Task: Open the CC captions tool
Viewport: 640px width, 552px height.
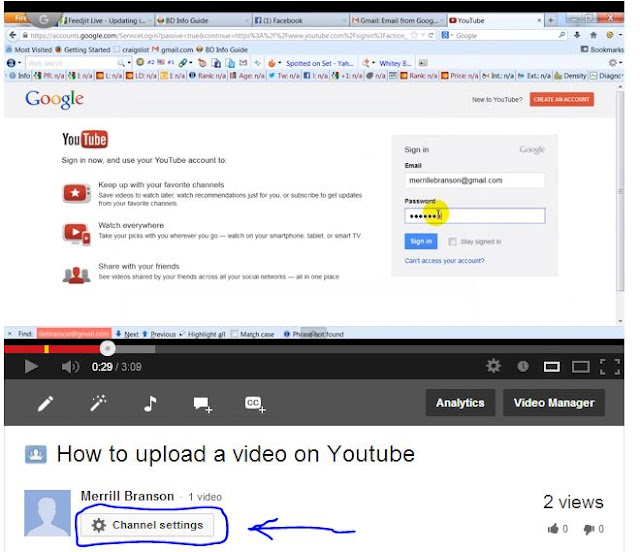Action: point(255,404)
